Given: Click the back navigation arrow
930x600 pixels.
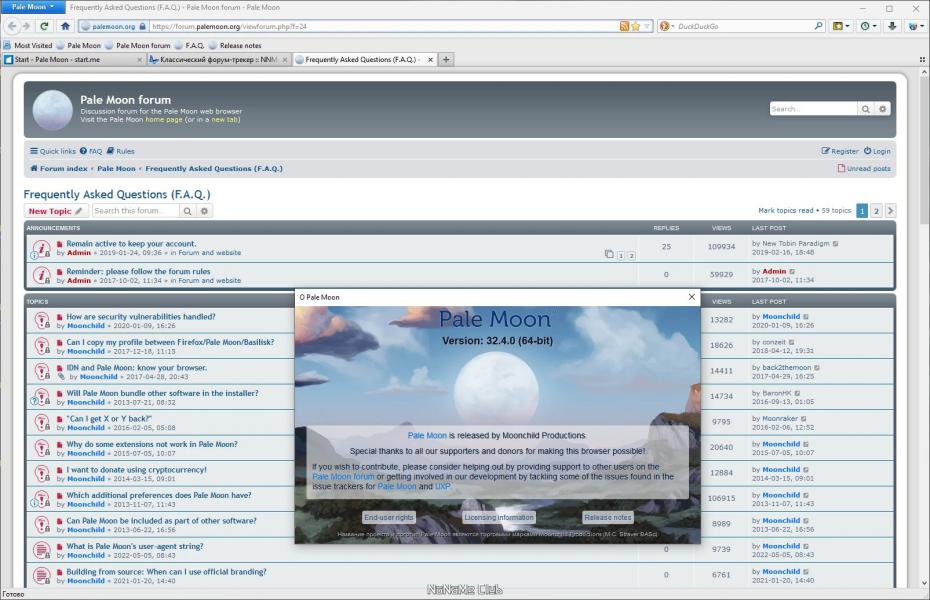Looking at the screenshot, I should pyautogui.click(x=12, y=26).
